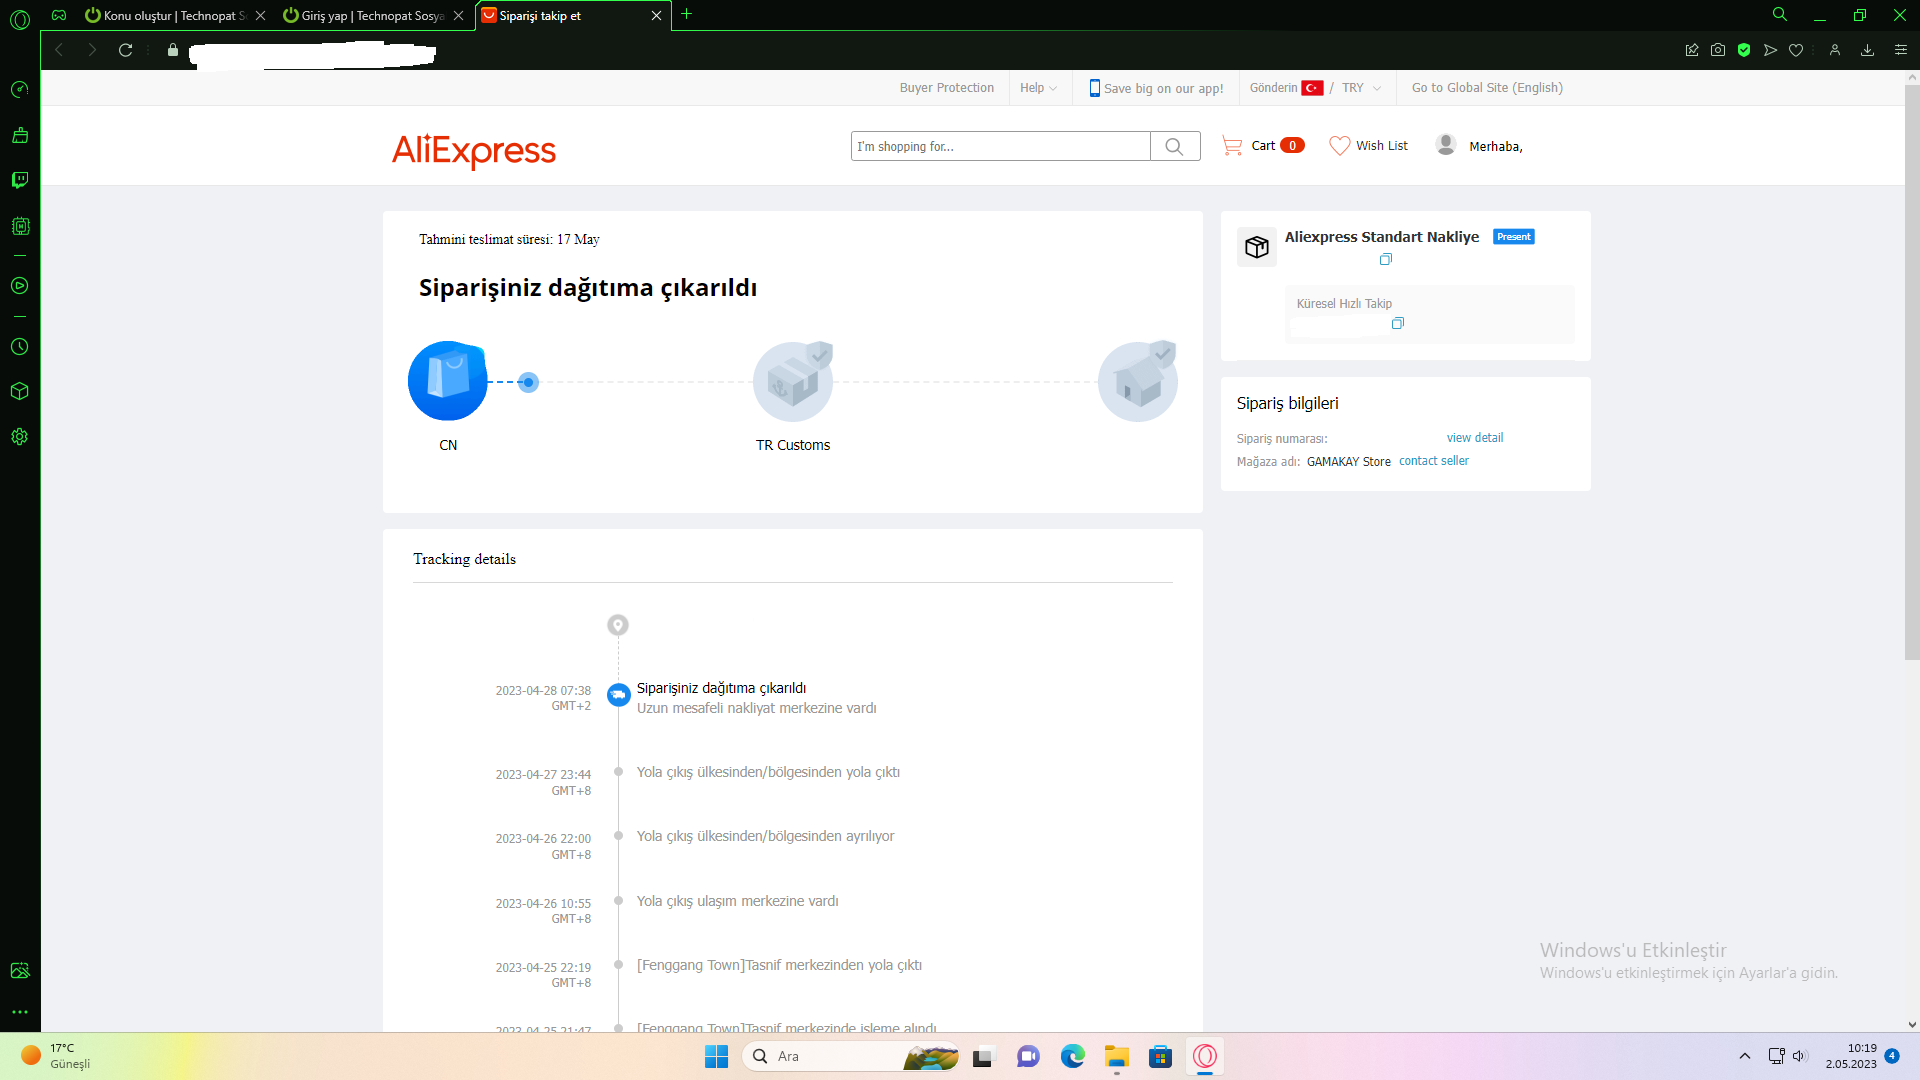Open history clock in Opera sidebar

point(19,347)
